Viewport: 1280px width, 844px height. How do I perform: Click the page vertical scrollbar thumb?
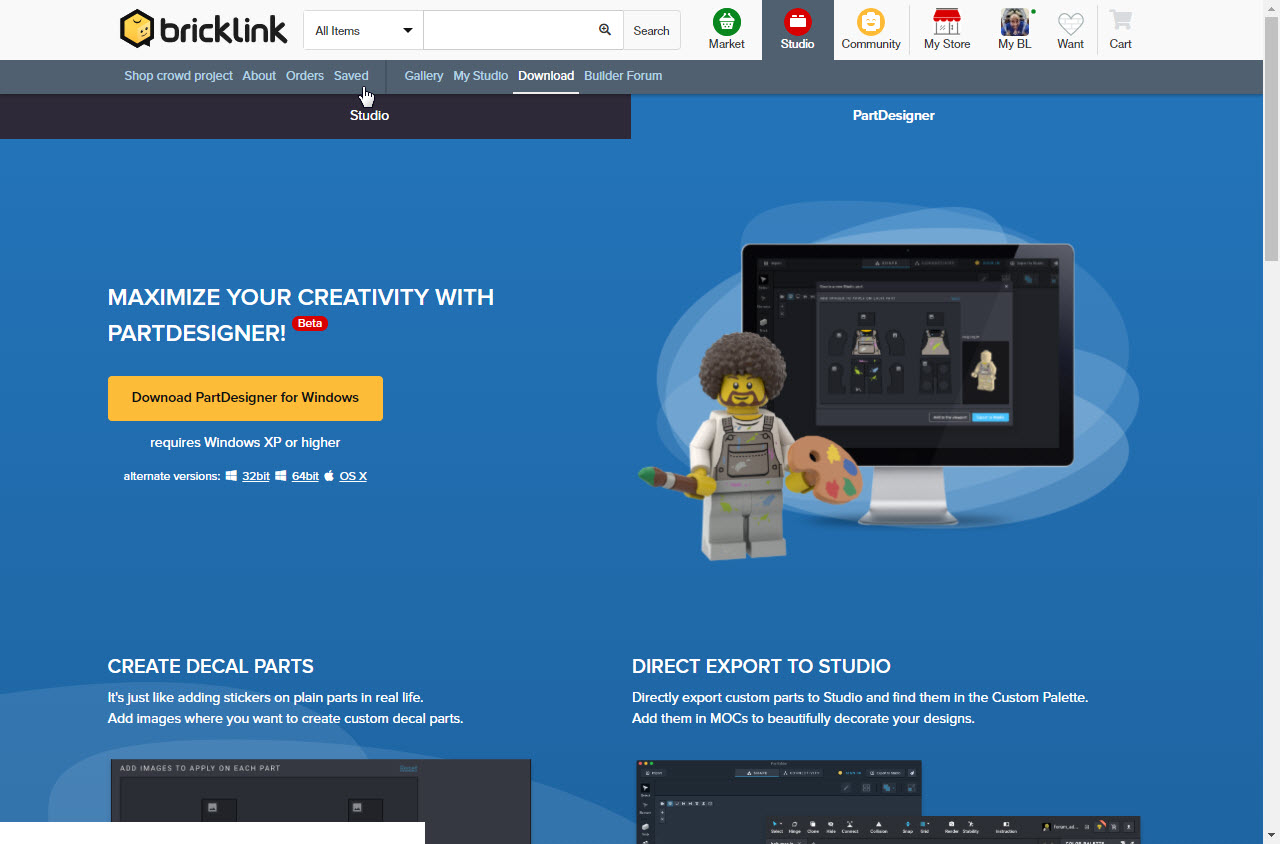[x=1272, y=137]
